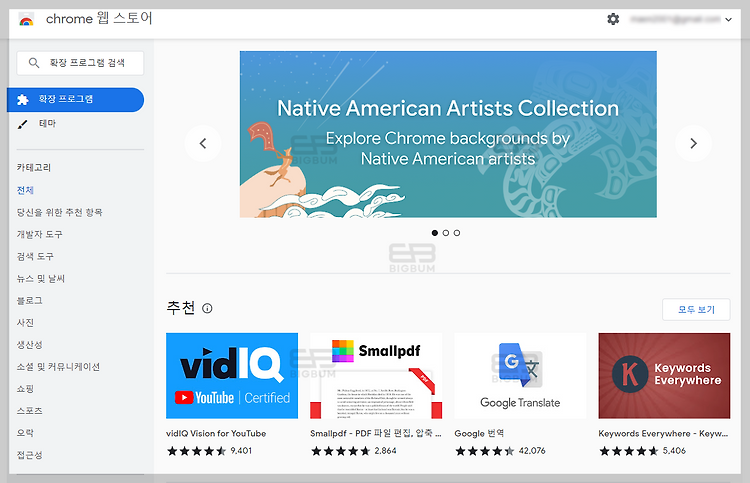Choose the 블로그 category
The height and width of the screenshot is (483, 750).
30,300
